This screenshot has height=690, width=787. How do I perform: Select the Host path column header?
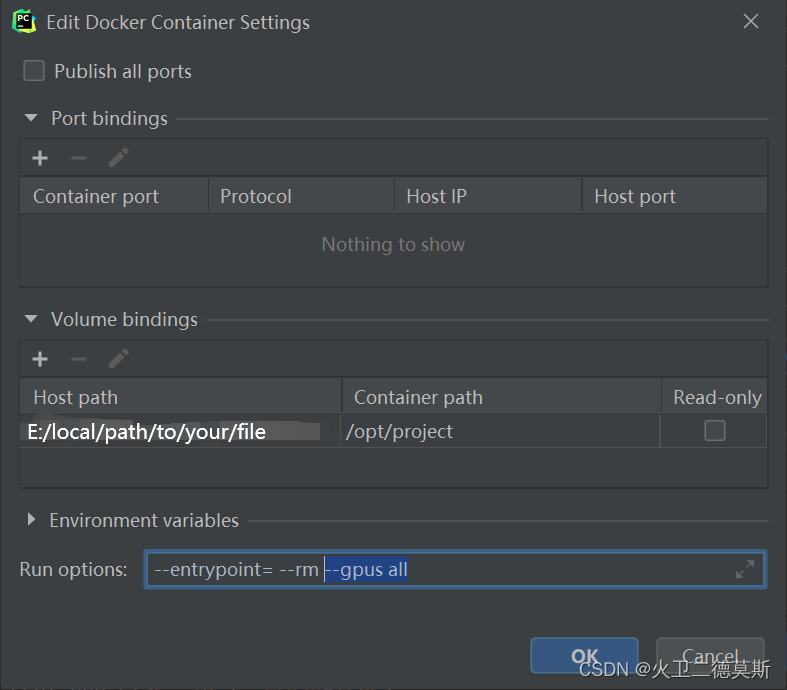click(x=181, y=397)
